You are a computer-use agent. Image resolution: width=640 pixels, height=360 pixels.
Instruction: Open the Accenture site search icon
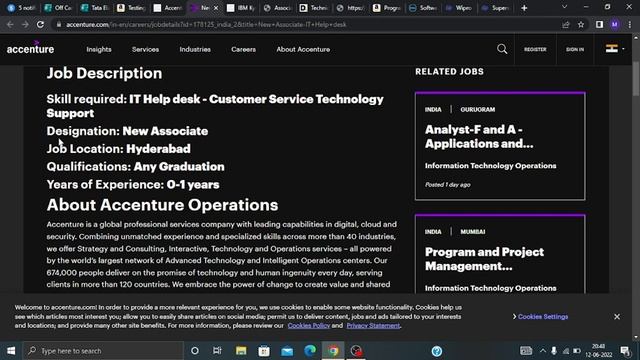point(502,49)
